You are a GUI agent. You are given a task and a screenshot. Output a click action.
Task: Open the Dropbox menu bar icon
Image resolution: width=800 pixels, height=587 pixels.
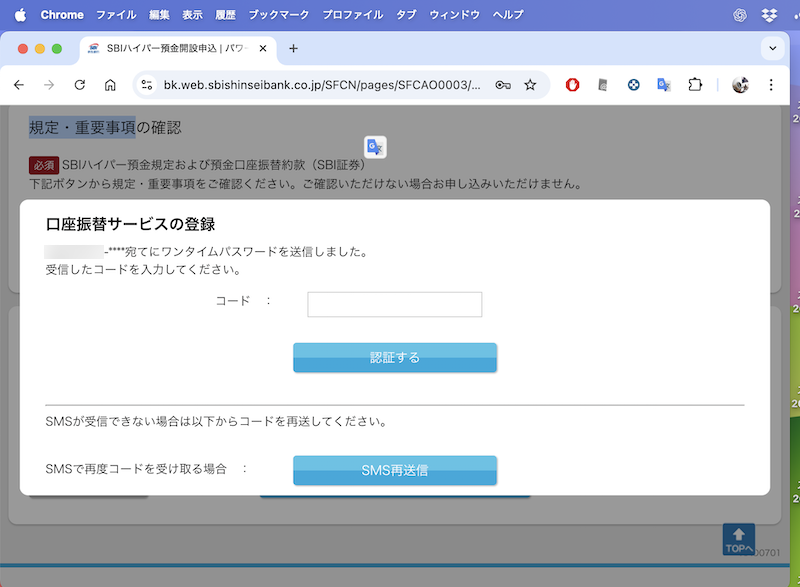click(x=769, y=15)
